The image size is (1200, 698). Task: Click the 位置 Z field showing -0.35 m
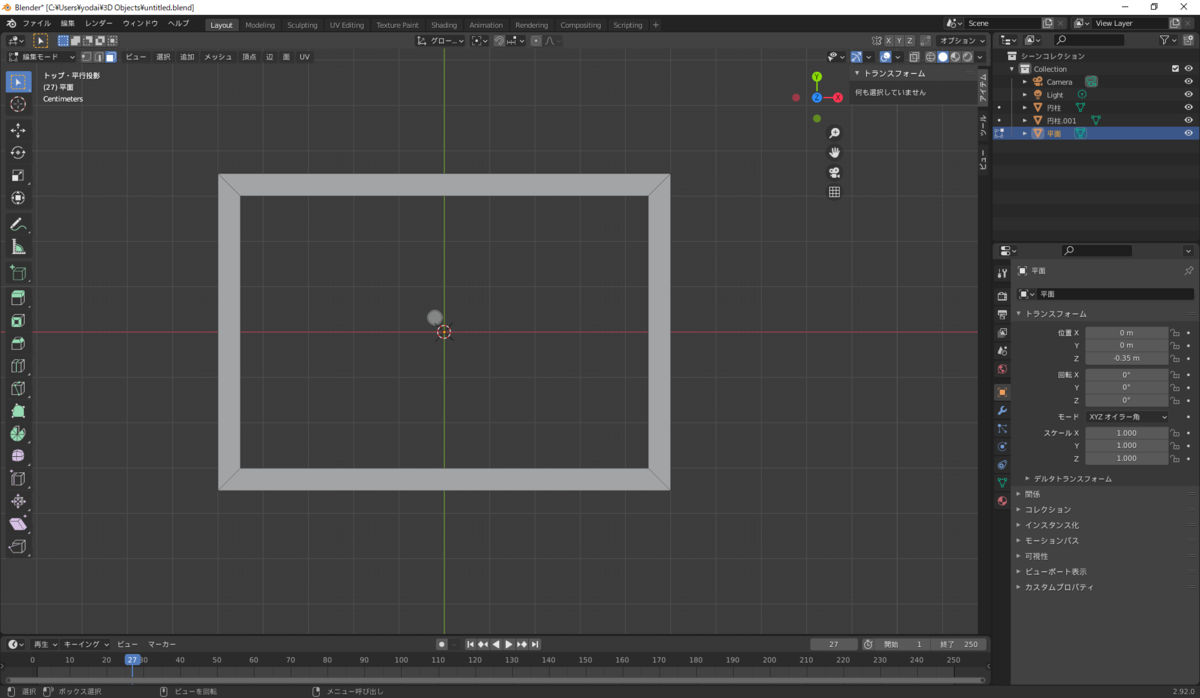pos(1127,358)
